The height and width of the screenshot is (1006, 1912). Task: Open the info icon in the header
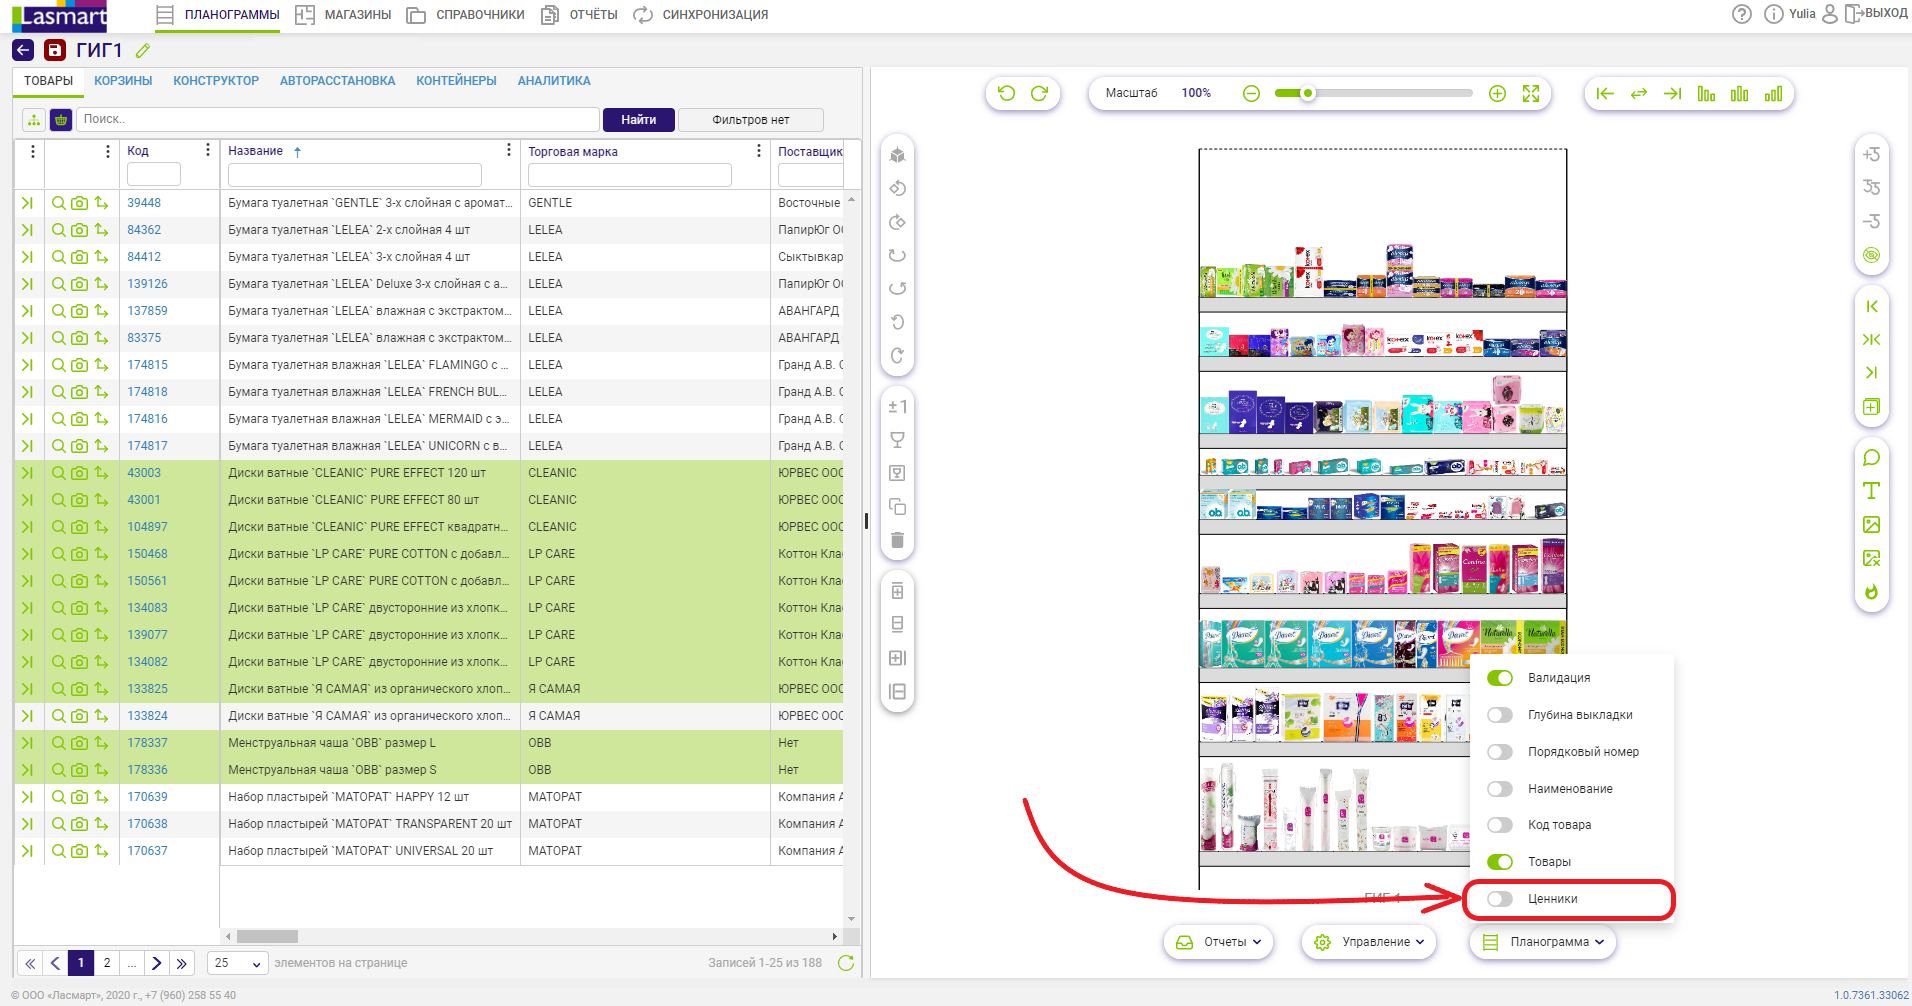click(1774, 14)
